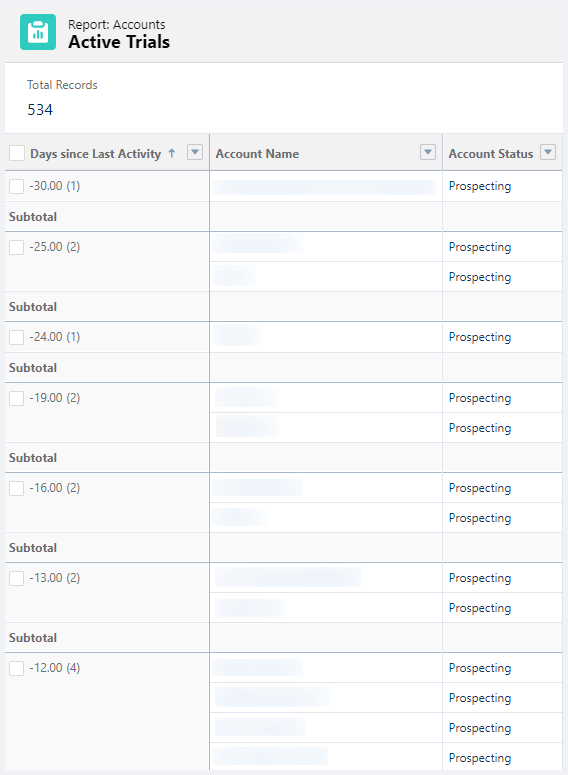Click the Account Name column header
The height and width of the screenshot is (775, 568).
pyautogui.click(x=257, y=154)
